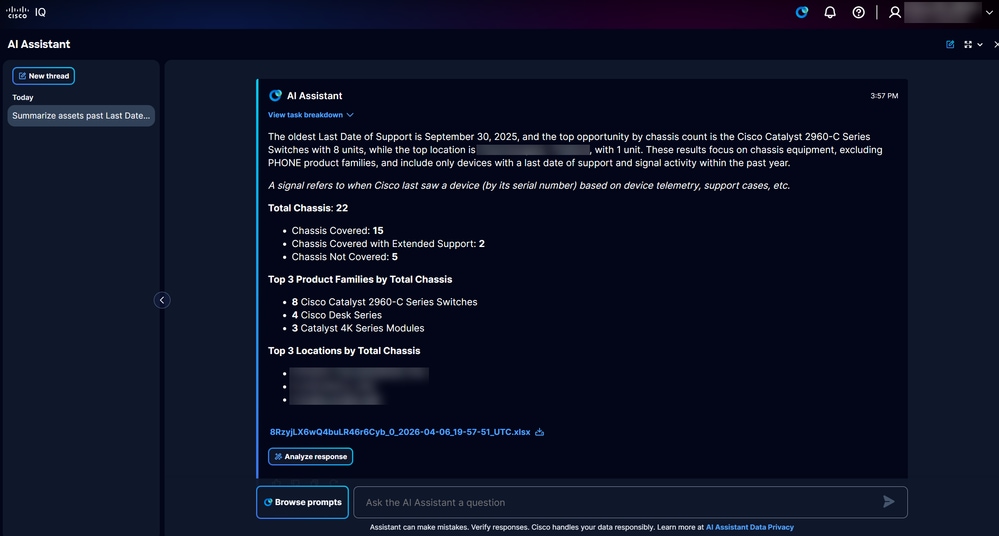Screen dimensions: 999x536
Task: Open the 'Summarize assets past Last Date...' thread
Action: click(81, 115)
